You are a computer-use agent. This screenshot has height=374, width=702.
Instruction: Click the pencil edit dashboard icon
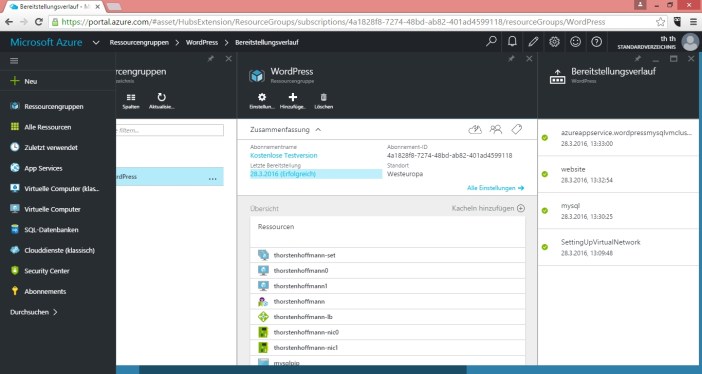[533, 42]
